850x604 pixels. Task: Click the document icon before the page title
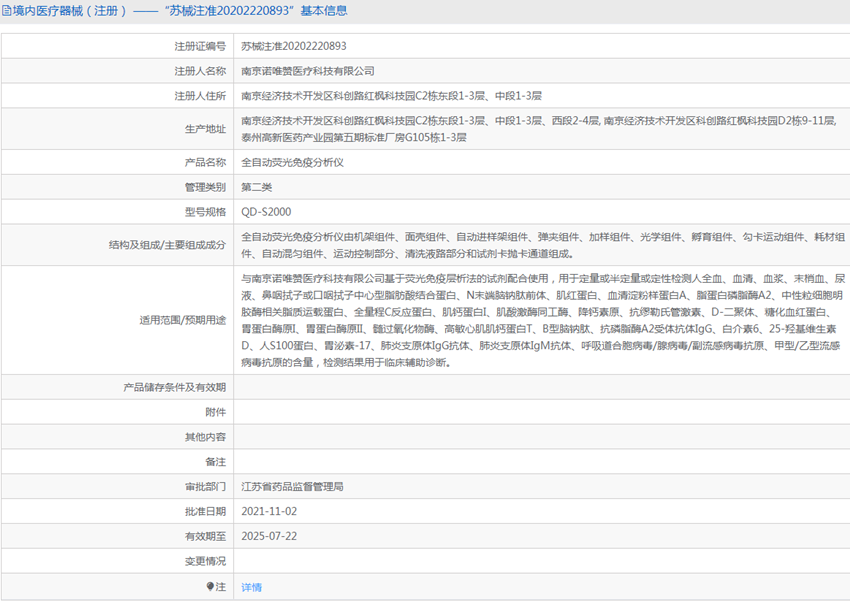pos(7,12)
